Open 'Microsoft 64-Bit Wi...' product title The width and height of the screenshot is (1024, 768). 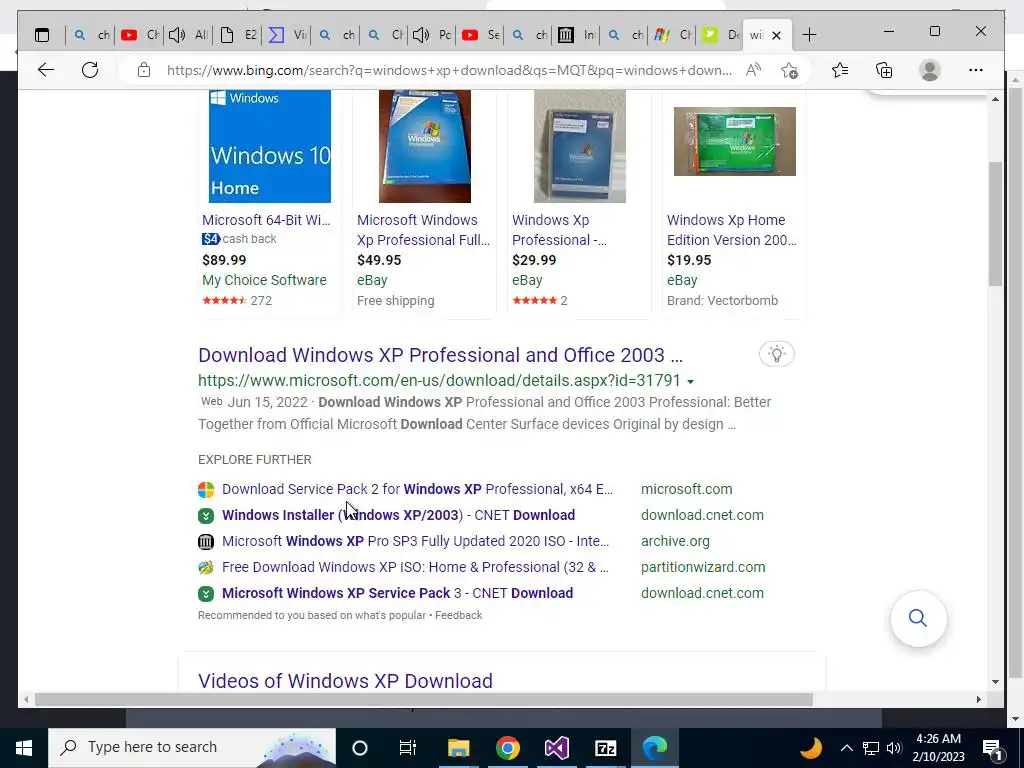(x=266, y=220)
